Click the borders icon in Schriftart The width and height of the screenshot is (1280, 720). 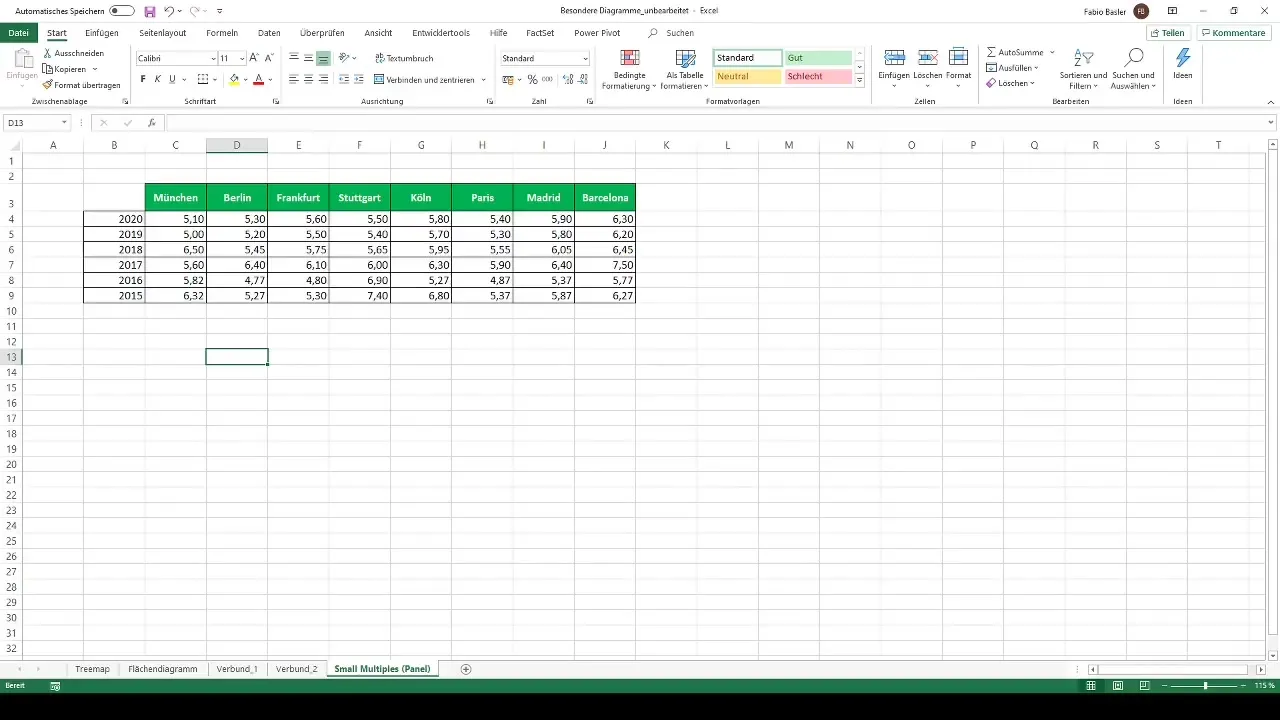[x=202, y=79]
